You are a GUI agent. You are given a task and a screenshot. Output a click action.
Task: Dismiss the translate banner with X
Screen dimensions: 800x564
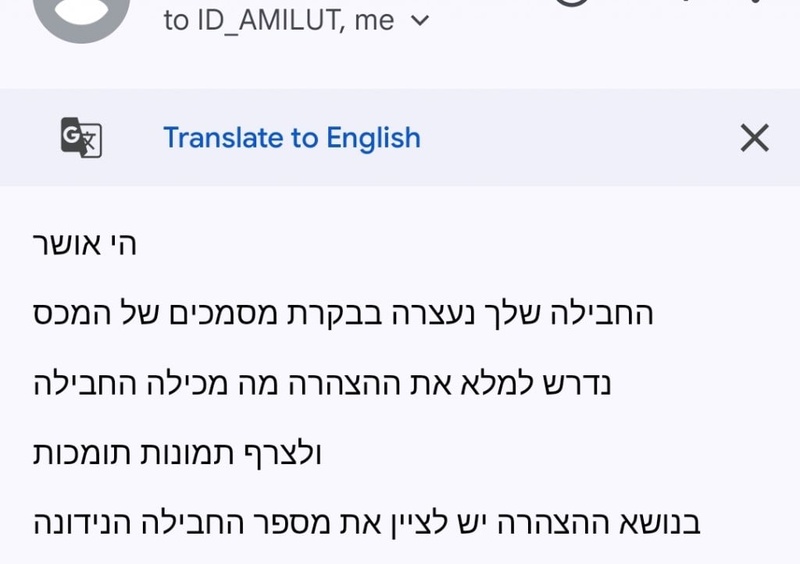pos(754,138)
